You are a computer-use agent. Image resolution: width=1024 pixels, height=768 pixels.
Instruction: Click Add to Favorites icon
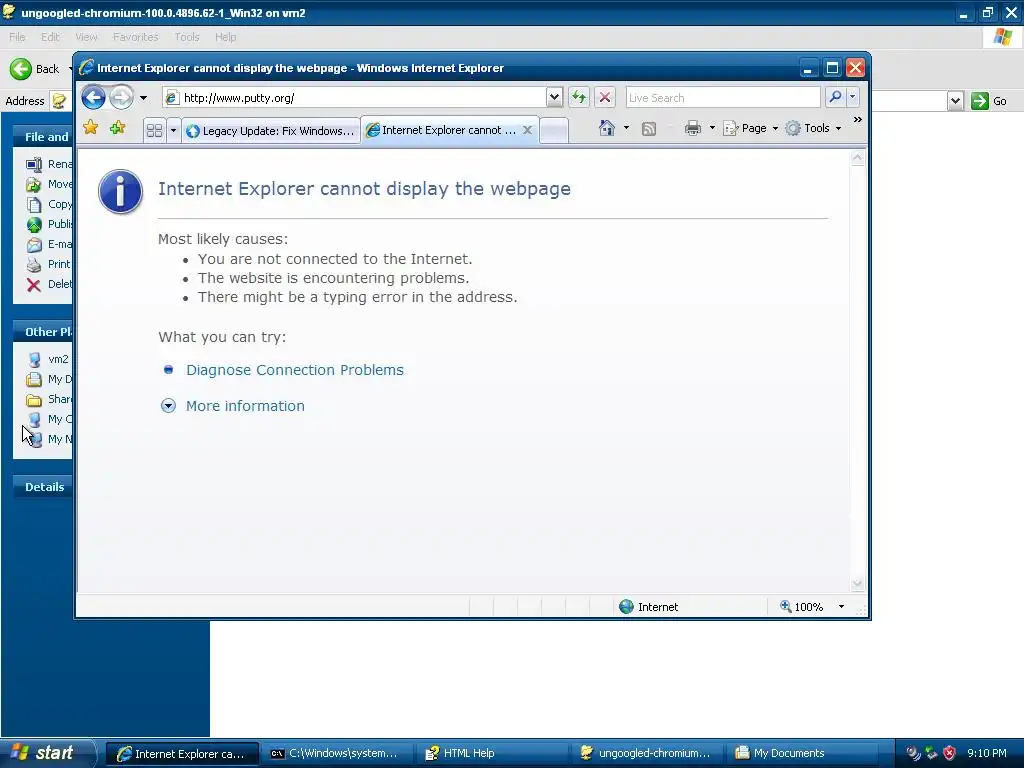[118, 128]
